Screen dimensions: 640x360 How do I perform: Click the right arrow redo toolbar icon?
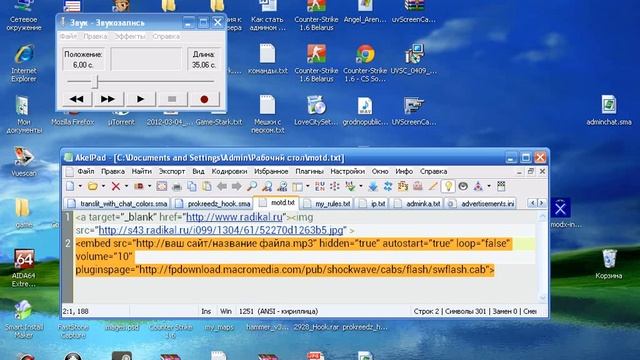(x=237, y=187)
